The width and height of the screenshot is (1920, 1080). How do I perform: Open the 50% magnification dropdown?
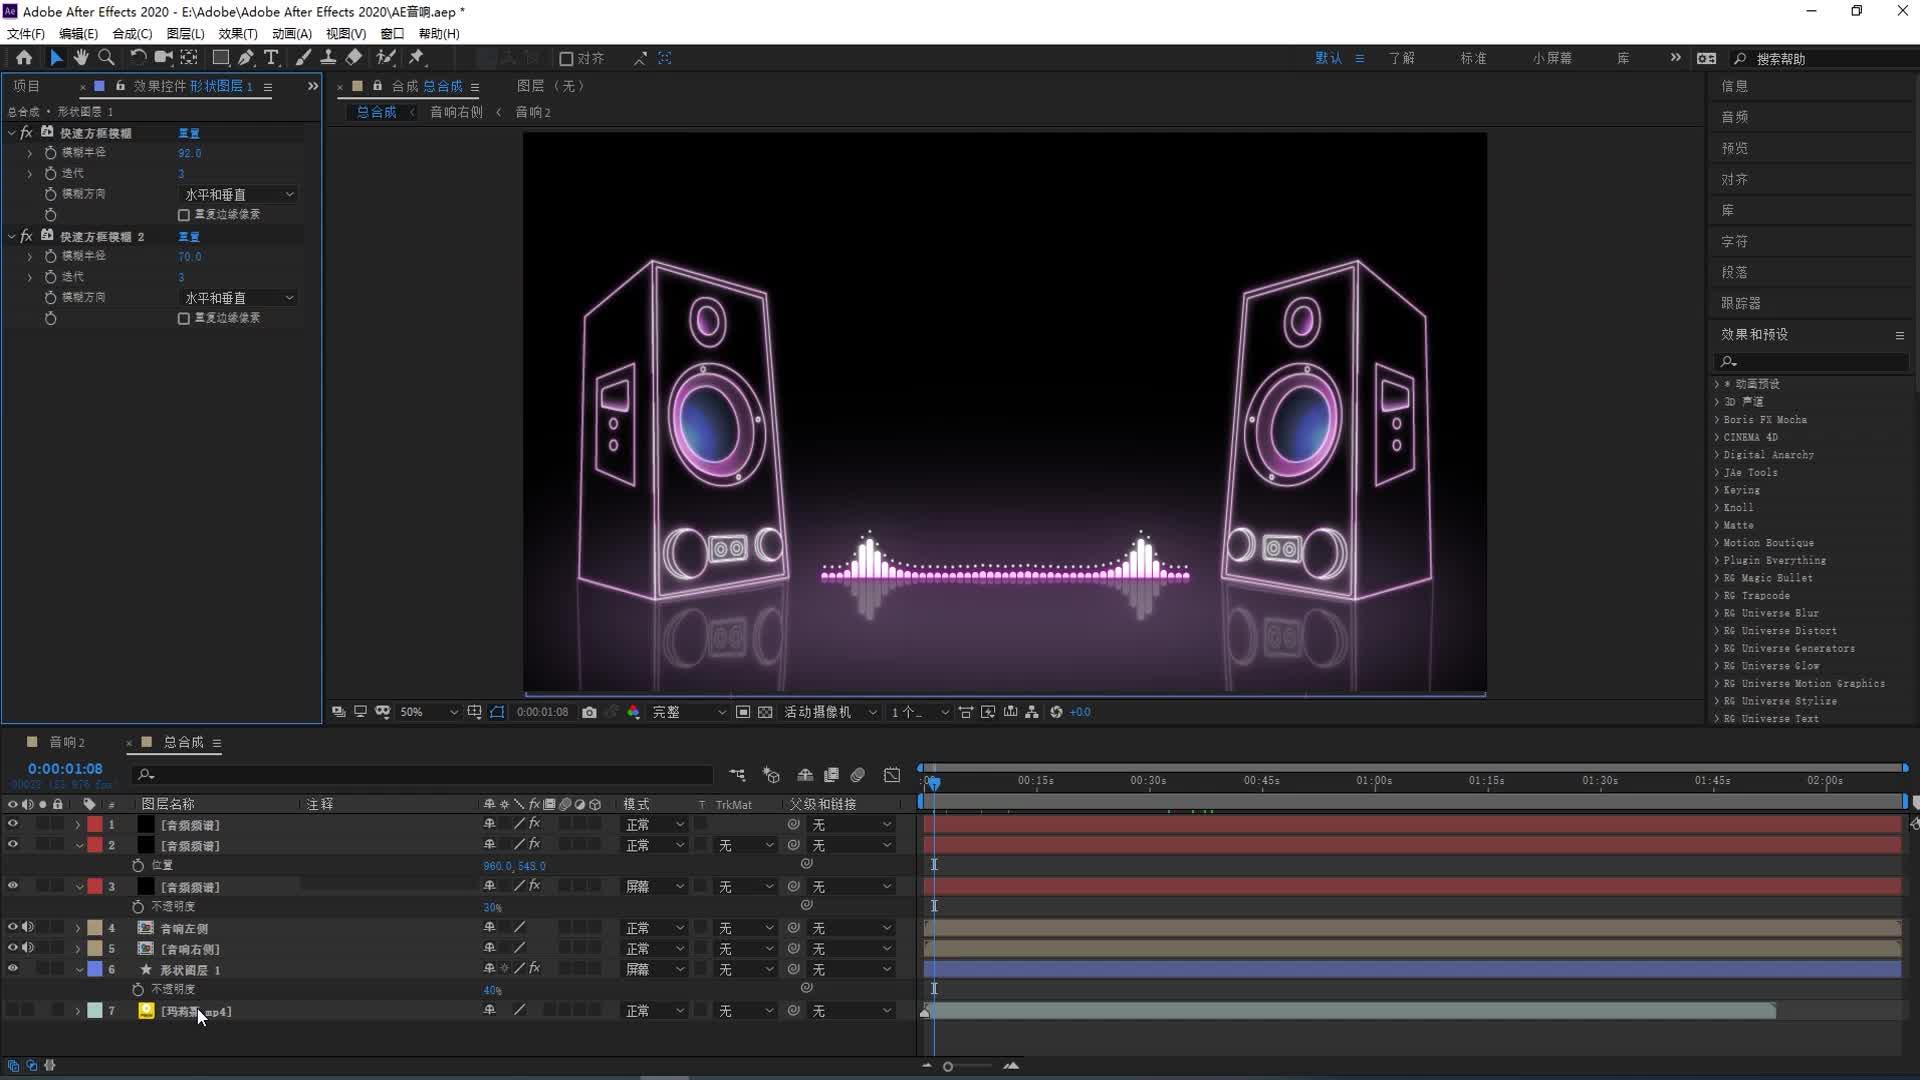(428, 712)
